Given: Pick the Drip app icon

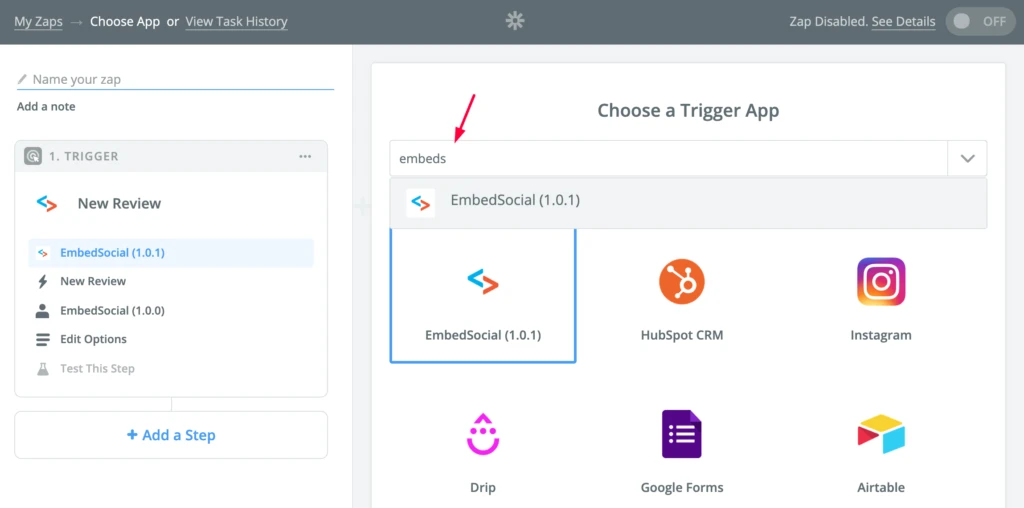Looking at the screenshot, I should pyautogui.click(x=483, y=434).
